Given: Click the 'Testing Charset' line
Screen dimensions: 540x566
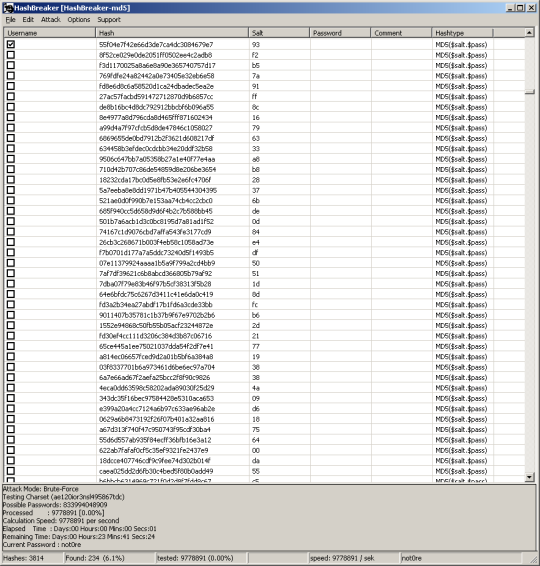Looking at the screenshot, I should pyautogui.click(x=64, y=497).
